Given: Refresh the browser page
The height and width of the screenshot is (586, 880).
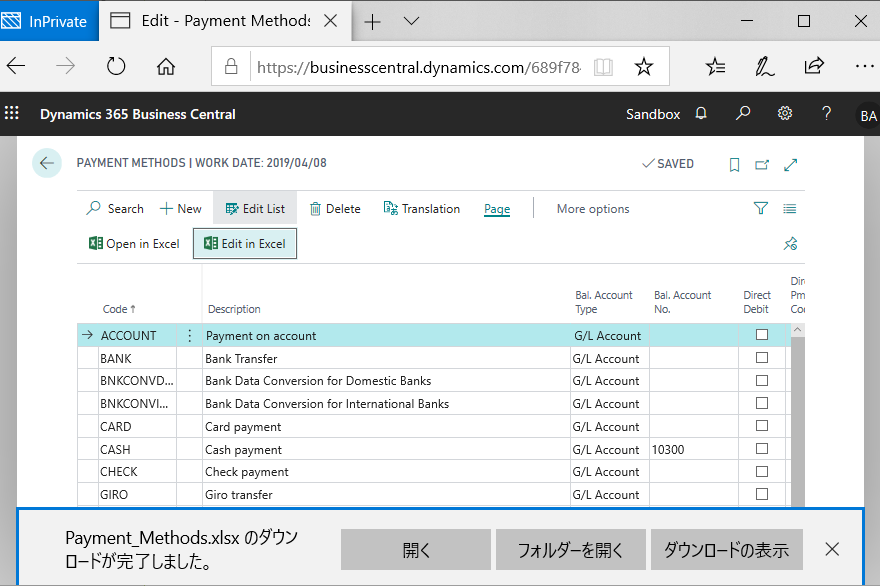Looking at the screenshot, I should click(x=116, y=66).
